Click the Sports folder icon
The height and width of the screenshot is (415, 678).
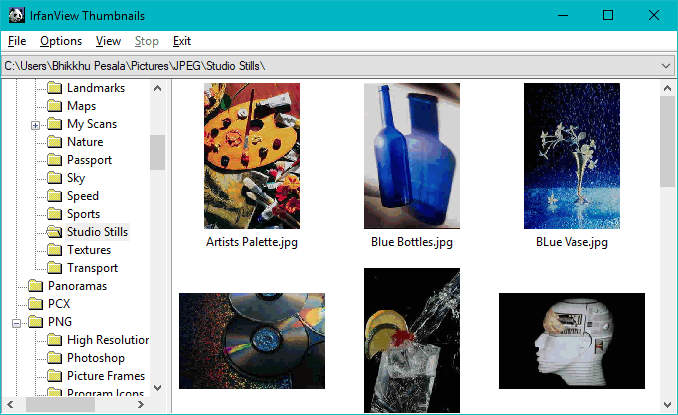54,214
